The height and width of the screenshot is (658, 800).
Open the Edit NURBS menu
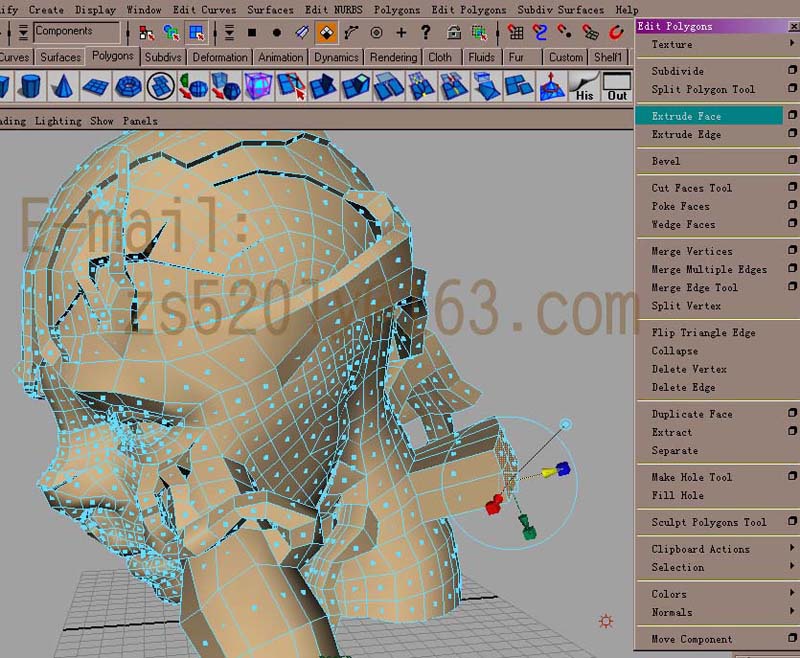[x=334, y=10]
